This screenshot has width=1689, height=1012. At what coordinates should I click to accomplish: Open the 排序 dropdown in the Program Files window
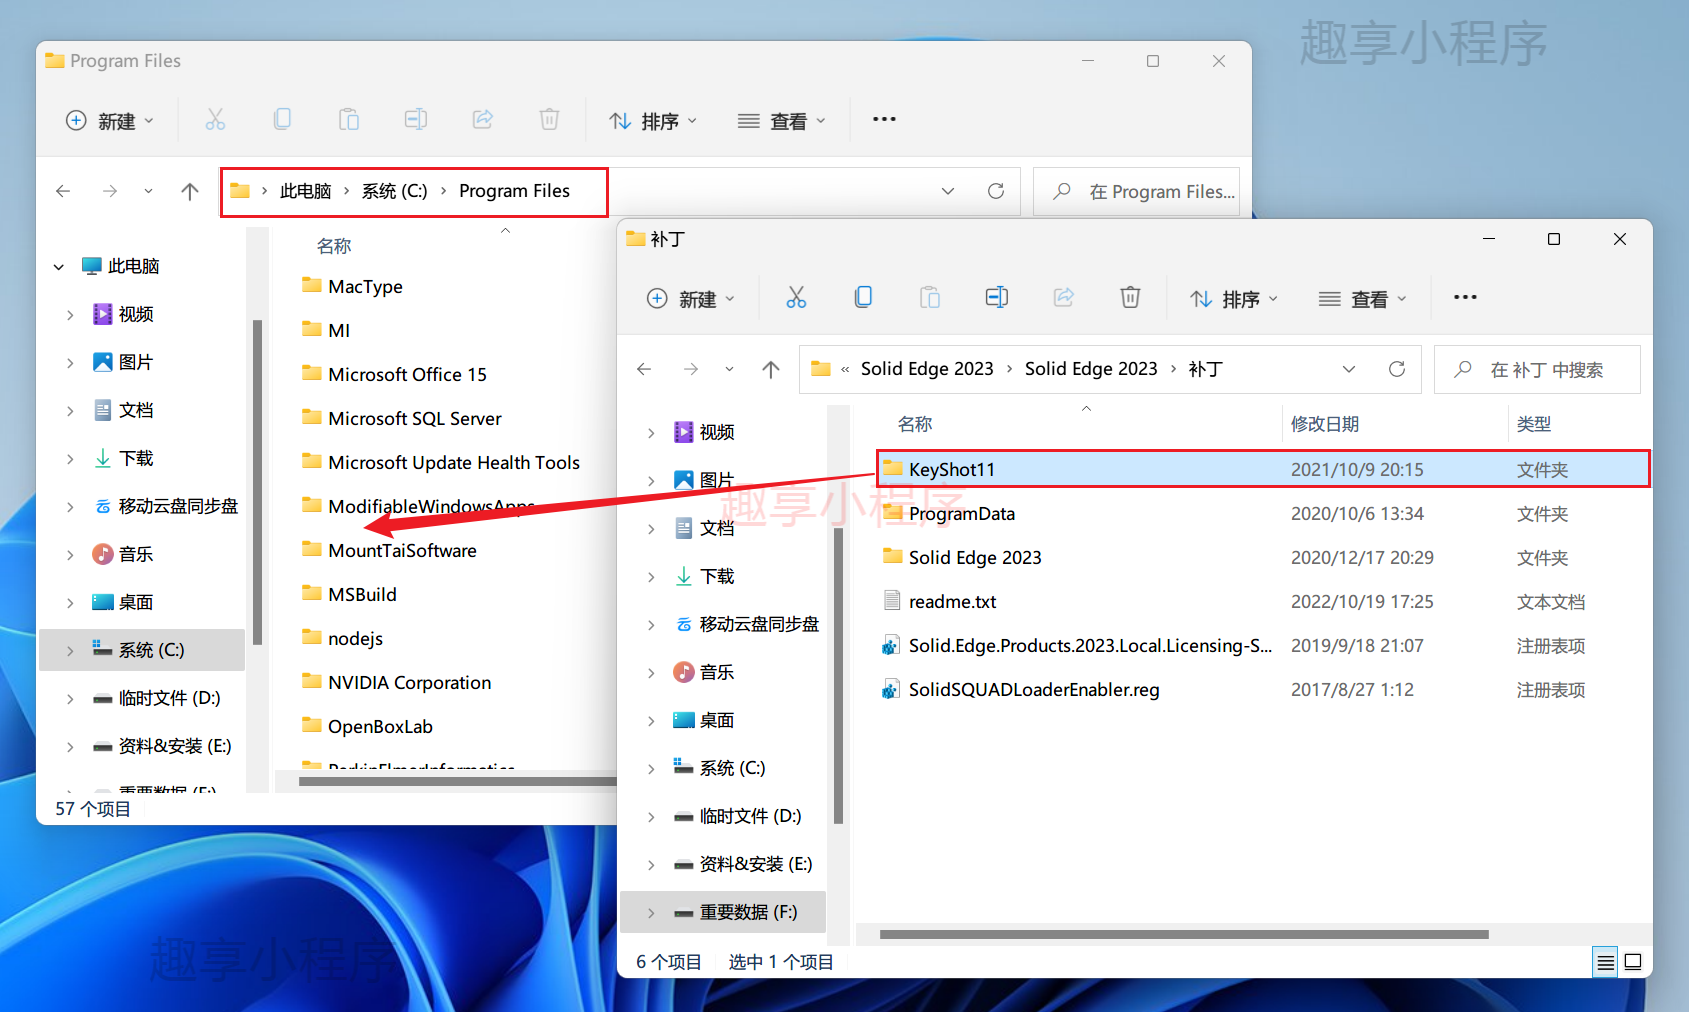(x=652, y=120)
